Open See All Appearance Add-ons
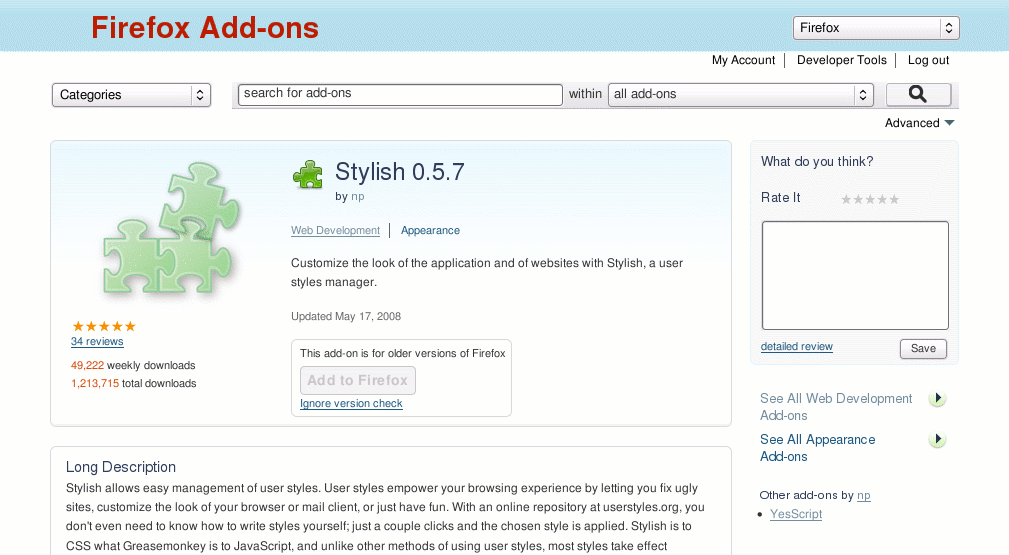This screenshot has height=555, width=1009. click(817, 448)
